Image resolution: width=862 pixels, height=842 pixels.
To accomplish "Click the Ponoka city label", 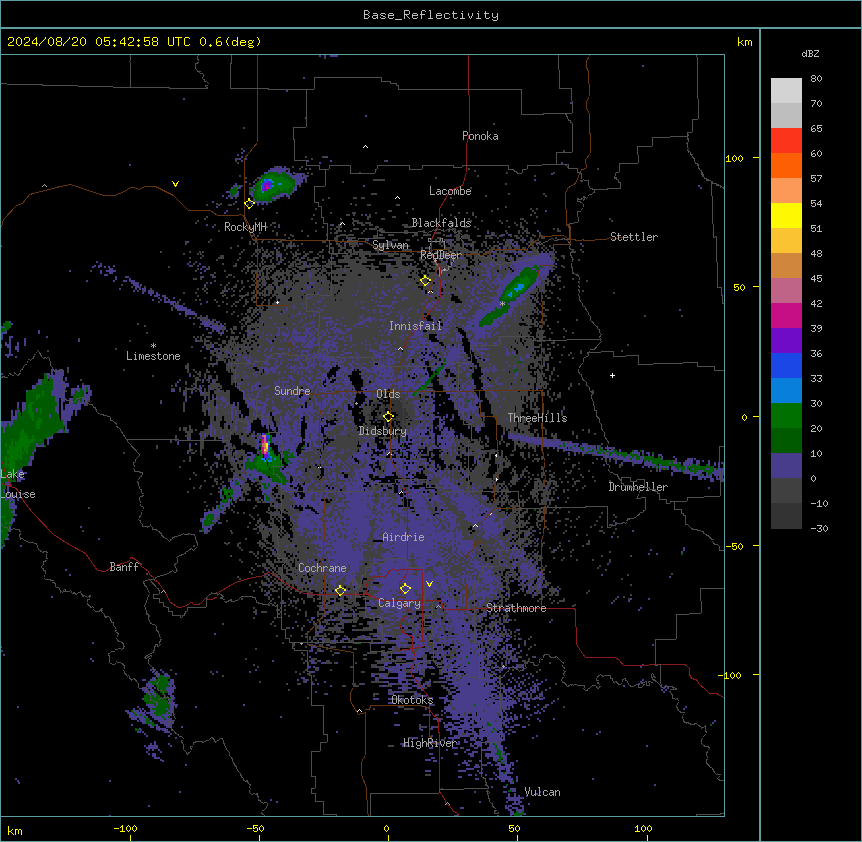I will (x=480, y=136).
